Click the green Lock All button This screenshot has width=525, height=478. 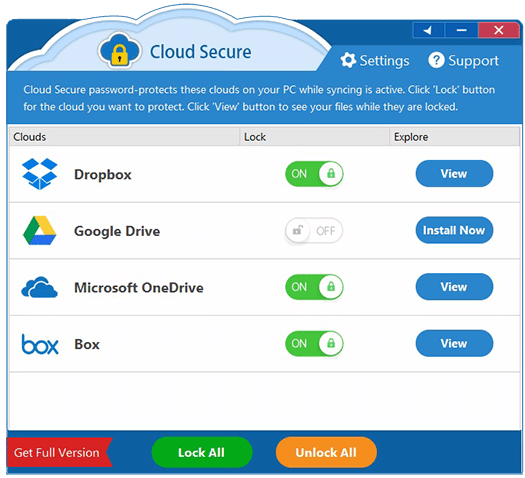[x=202, y=453]
